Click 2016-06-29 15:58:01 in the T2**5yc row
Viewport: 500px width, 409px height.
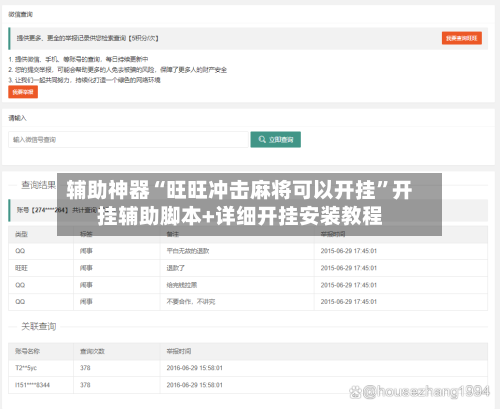pos(194,368)
